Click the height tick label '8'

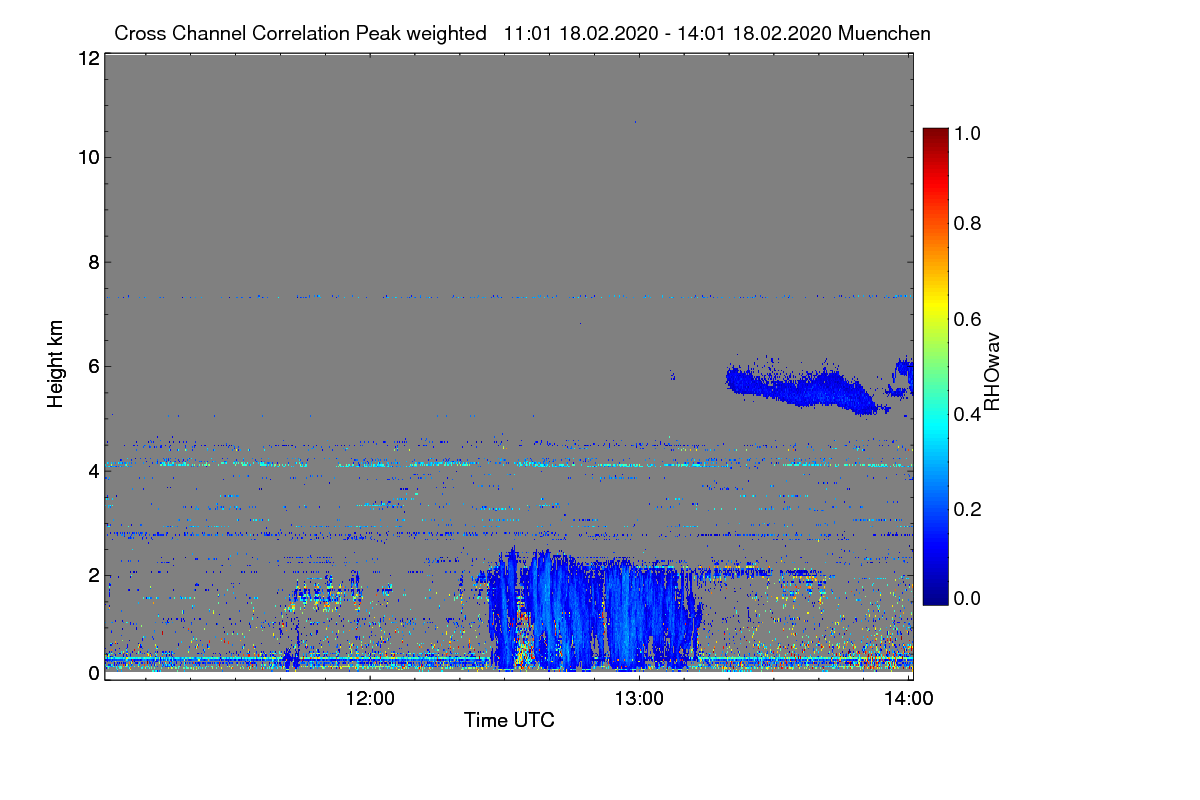(92, 262)
